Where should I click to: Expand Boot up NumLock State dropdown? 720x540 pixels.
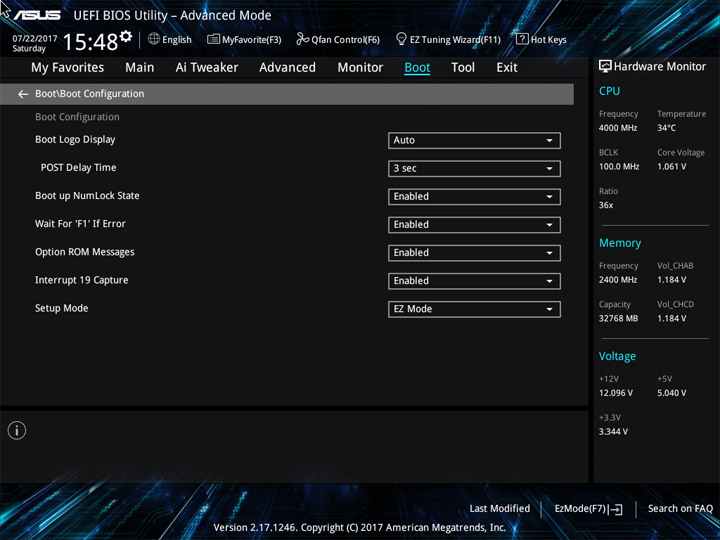(474, 197)
